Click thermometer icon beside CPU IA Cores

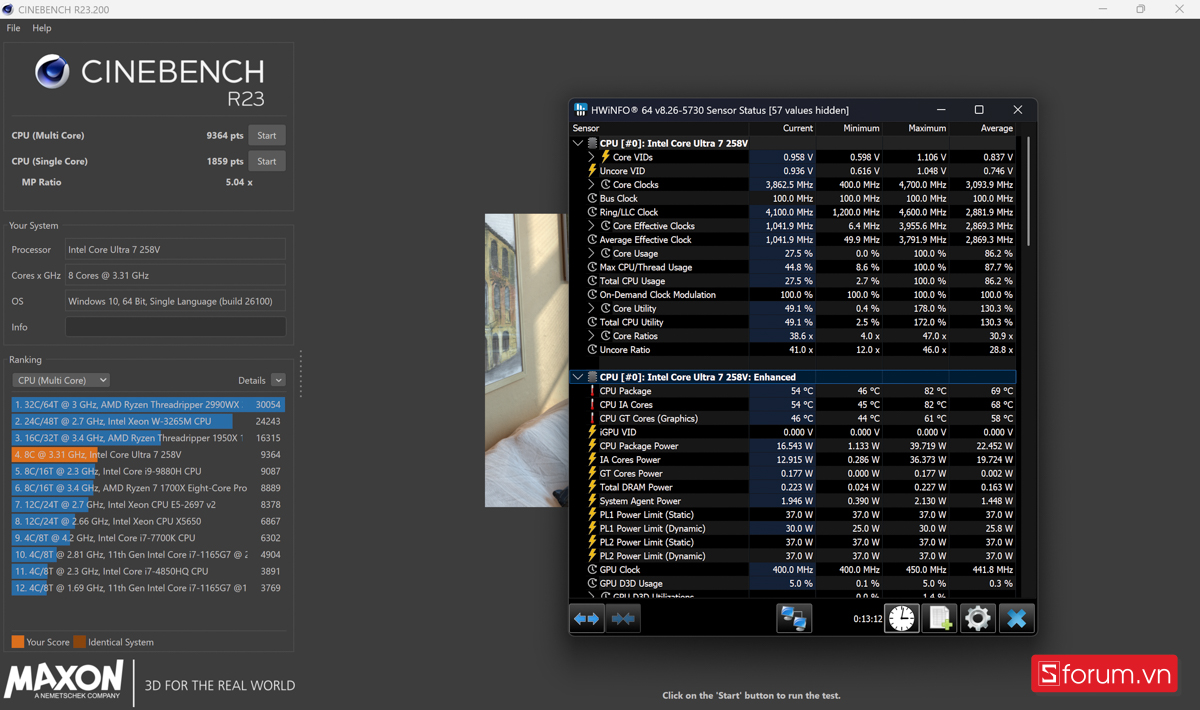(592, 405)
